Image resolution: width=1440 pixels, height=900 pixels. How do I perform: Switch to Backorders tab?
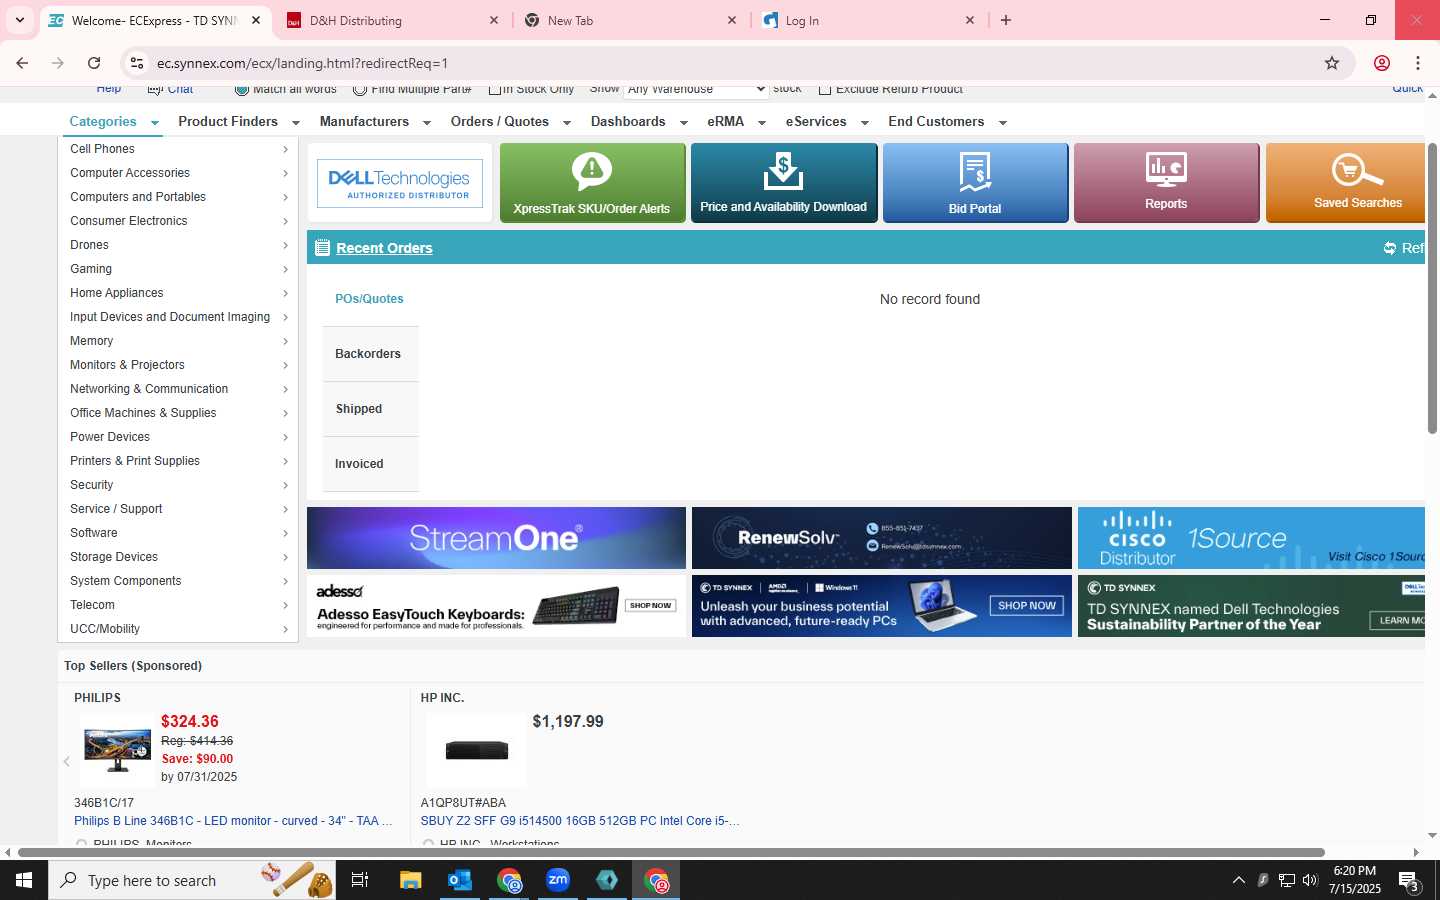point(370,354)
